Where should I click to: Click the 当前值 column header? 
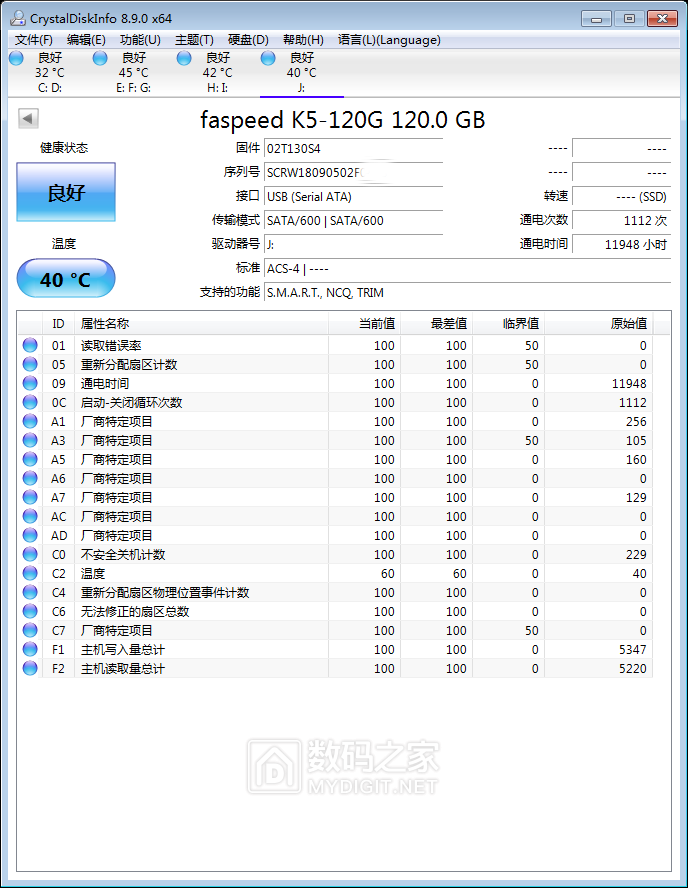[364, 323]
